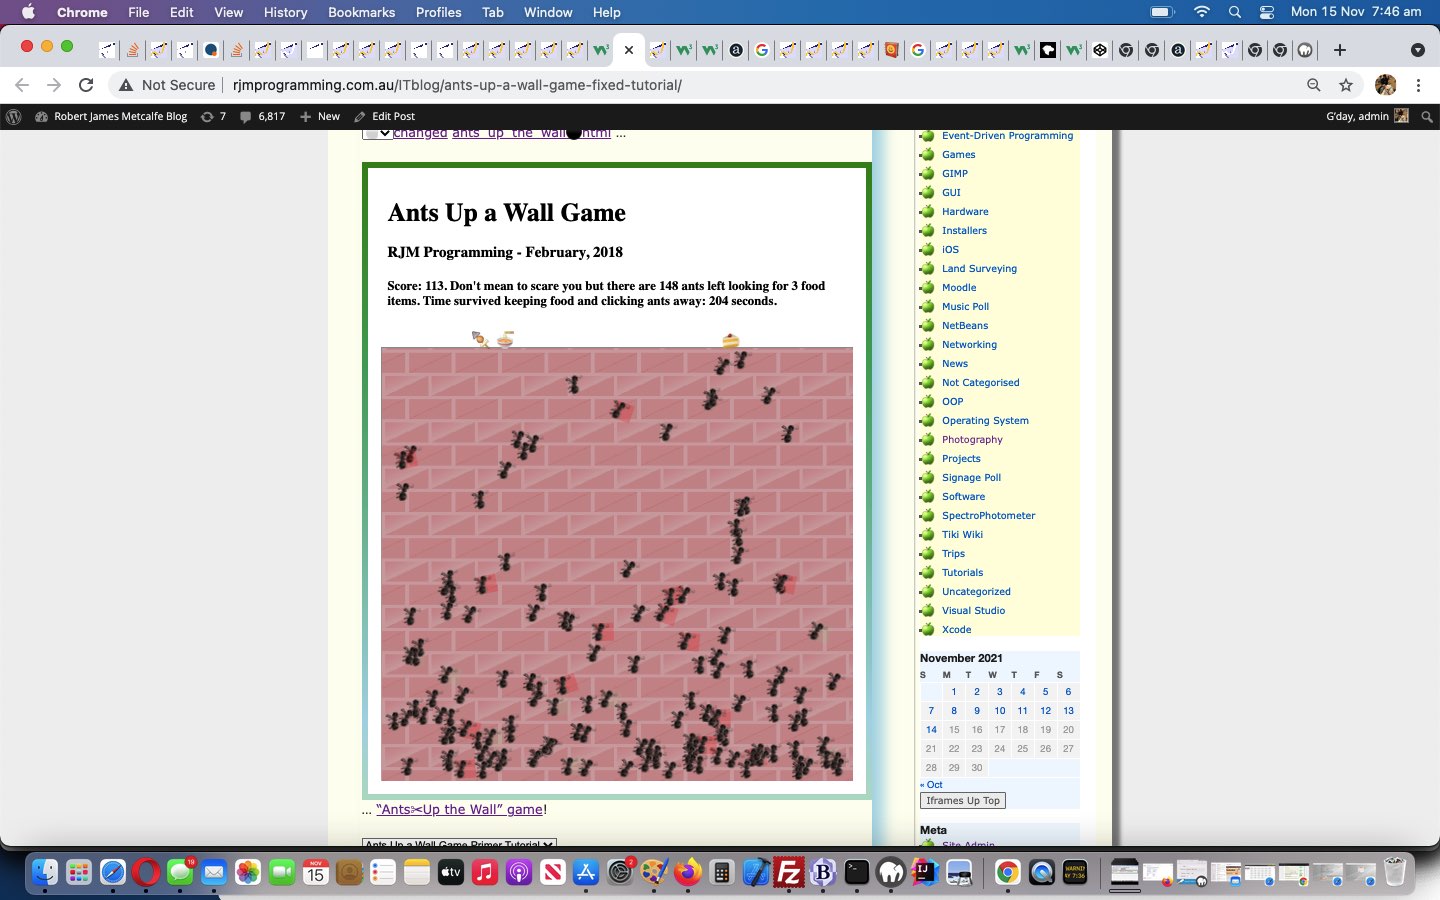
Task: Bookmark this page with the star icon
Action: (1346, 85)
